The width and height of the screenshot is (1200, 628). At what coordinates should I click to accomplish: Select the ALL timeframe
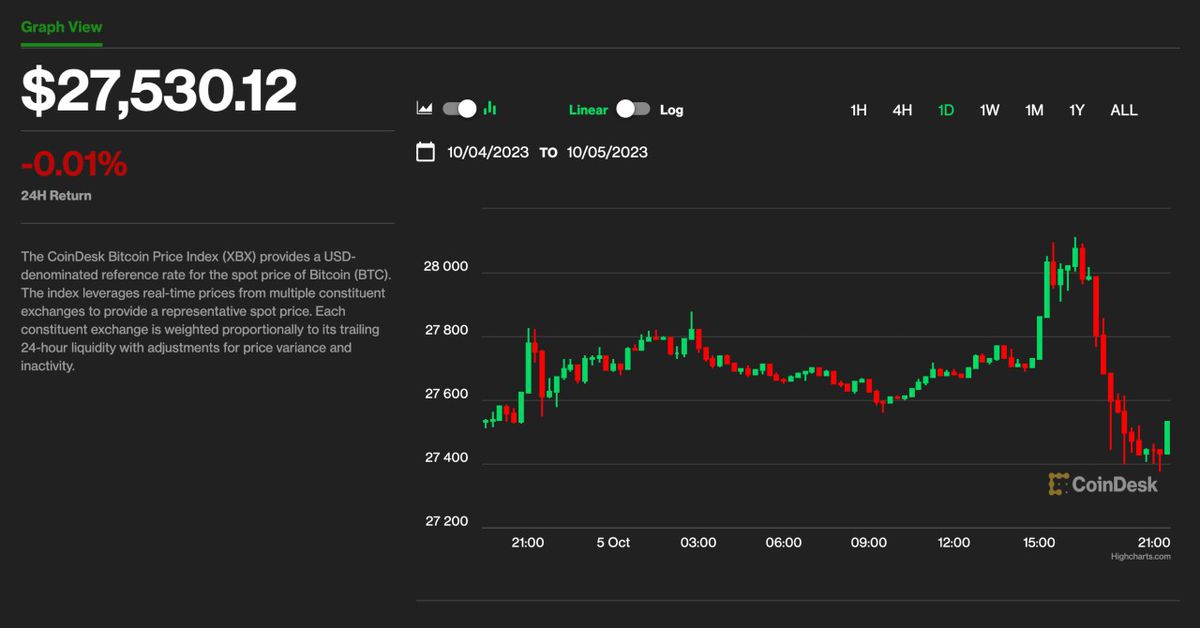coord(1124,110)
